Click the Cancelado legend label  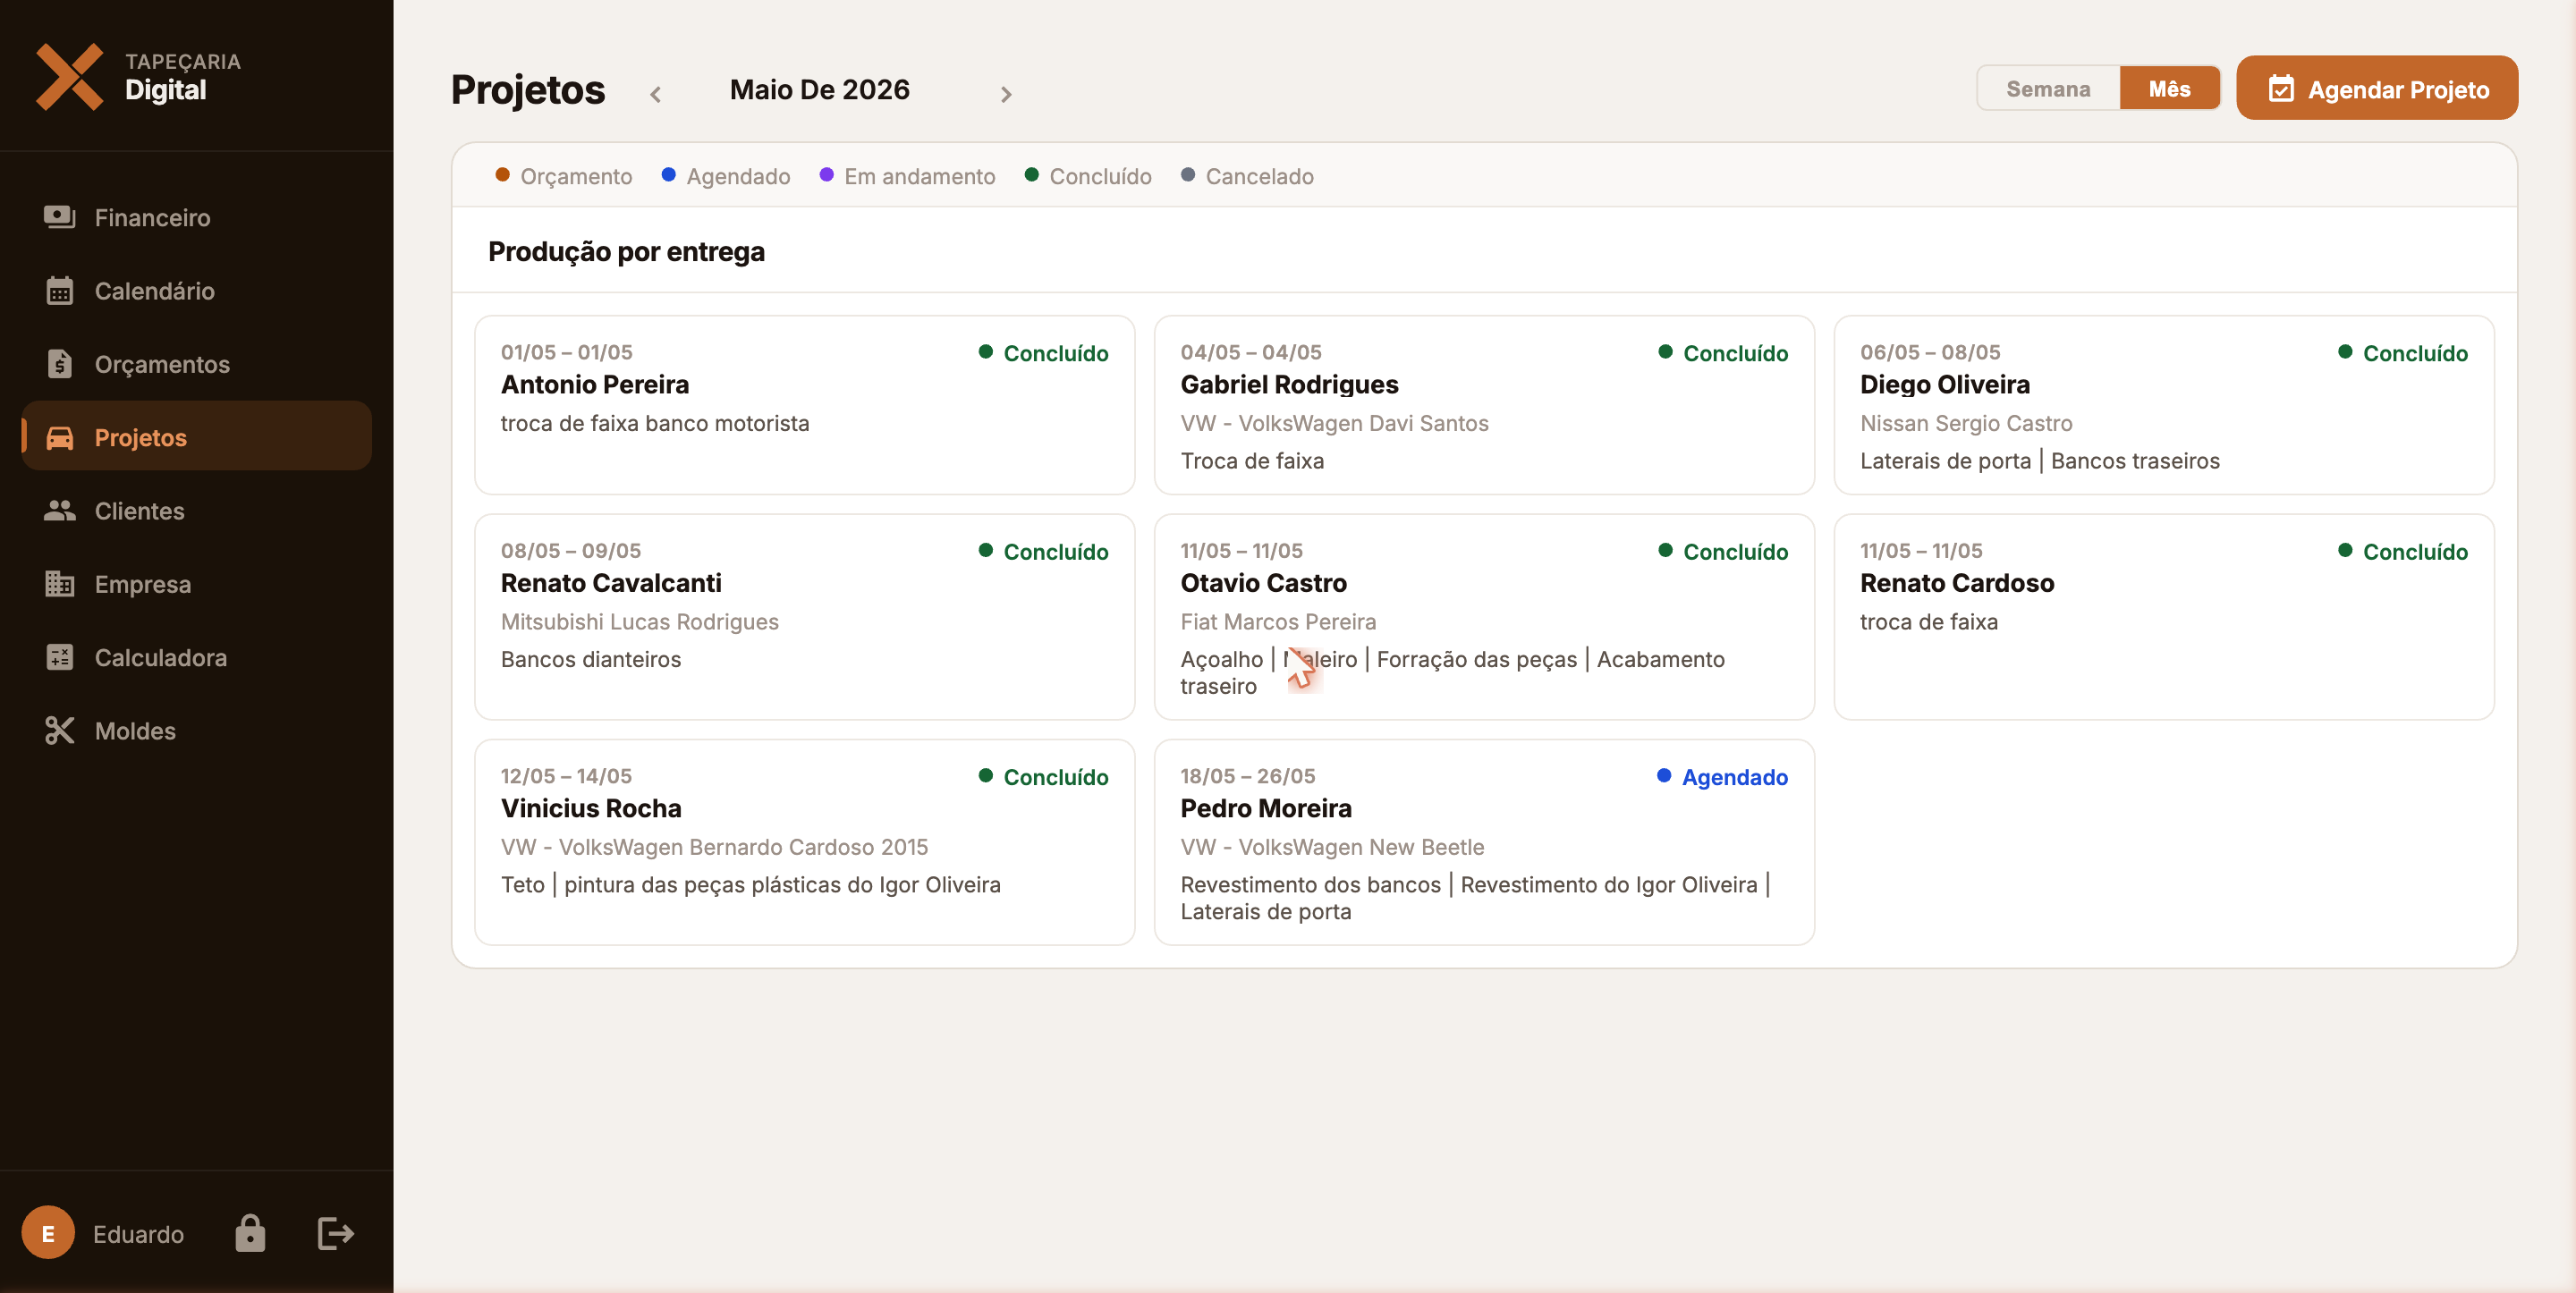[1259, 176]
